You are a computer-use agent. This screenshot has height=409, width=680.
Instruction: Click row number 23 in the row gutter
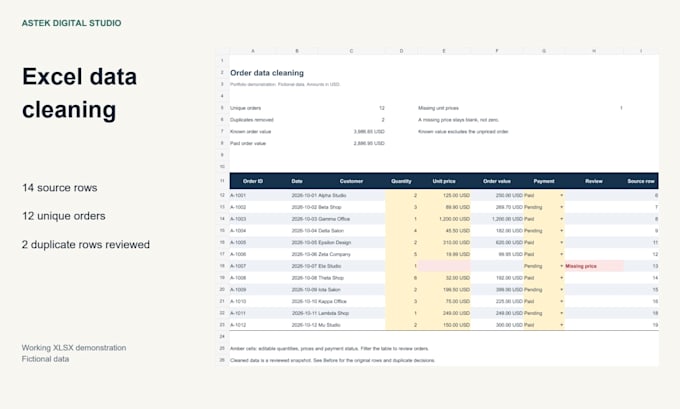[222, 324]
